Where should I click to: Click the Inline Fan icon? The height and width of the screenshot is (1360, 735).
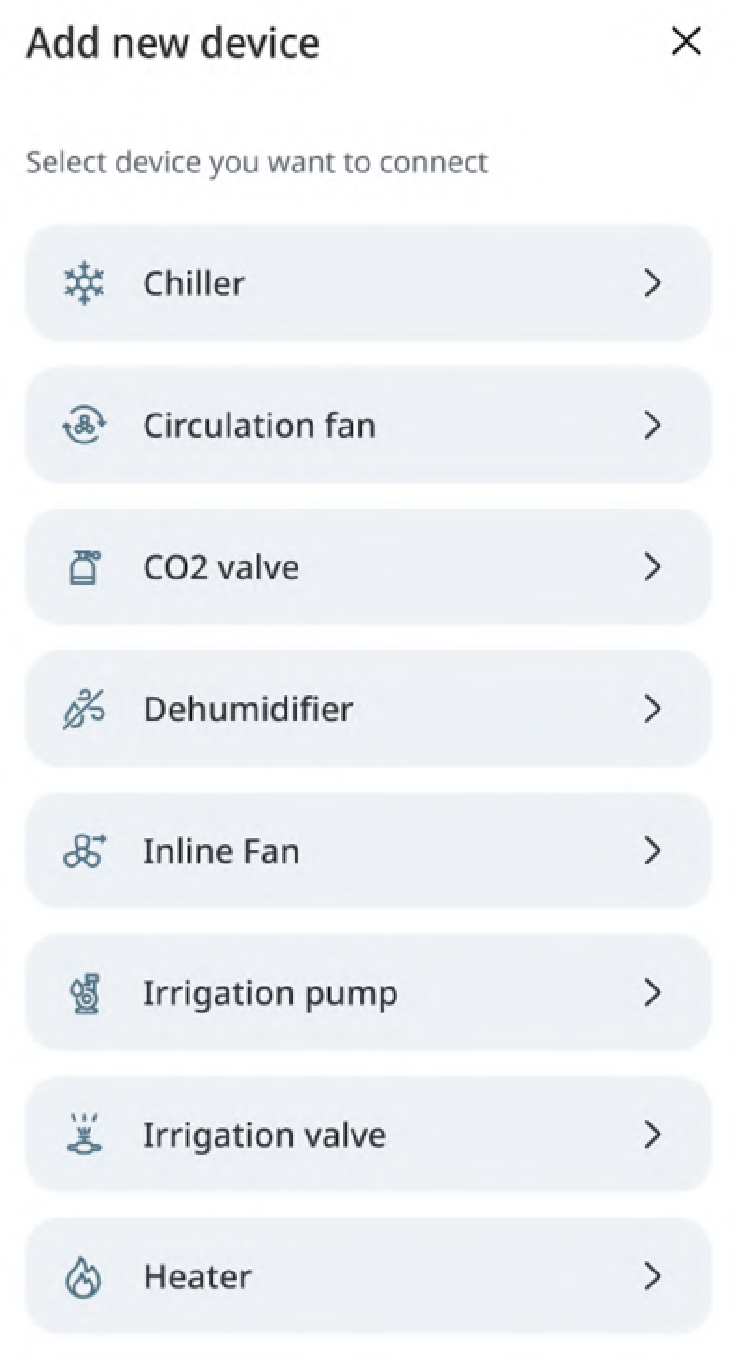click(84, 852)
